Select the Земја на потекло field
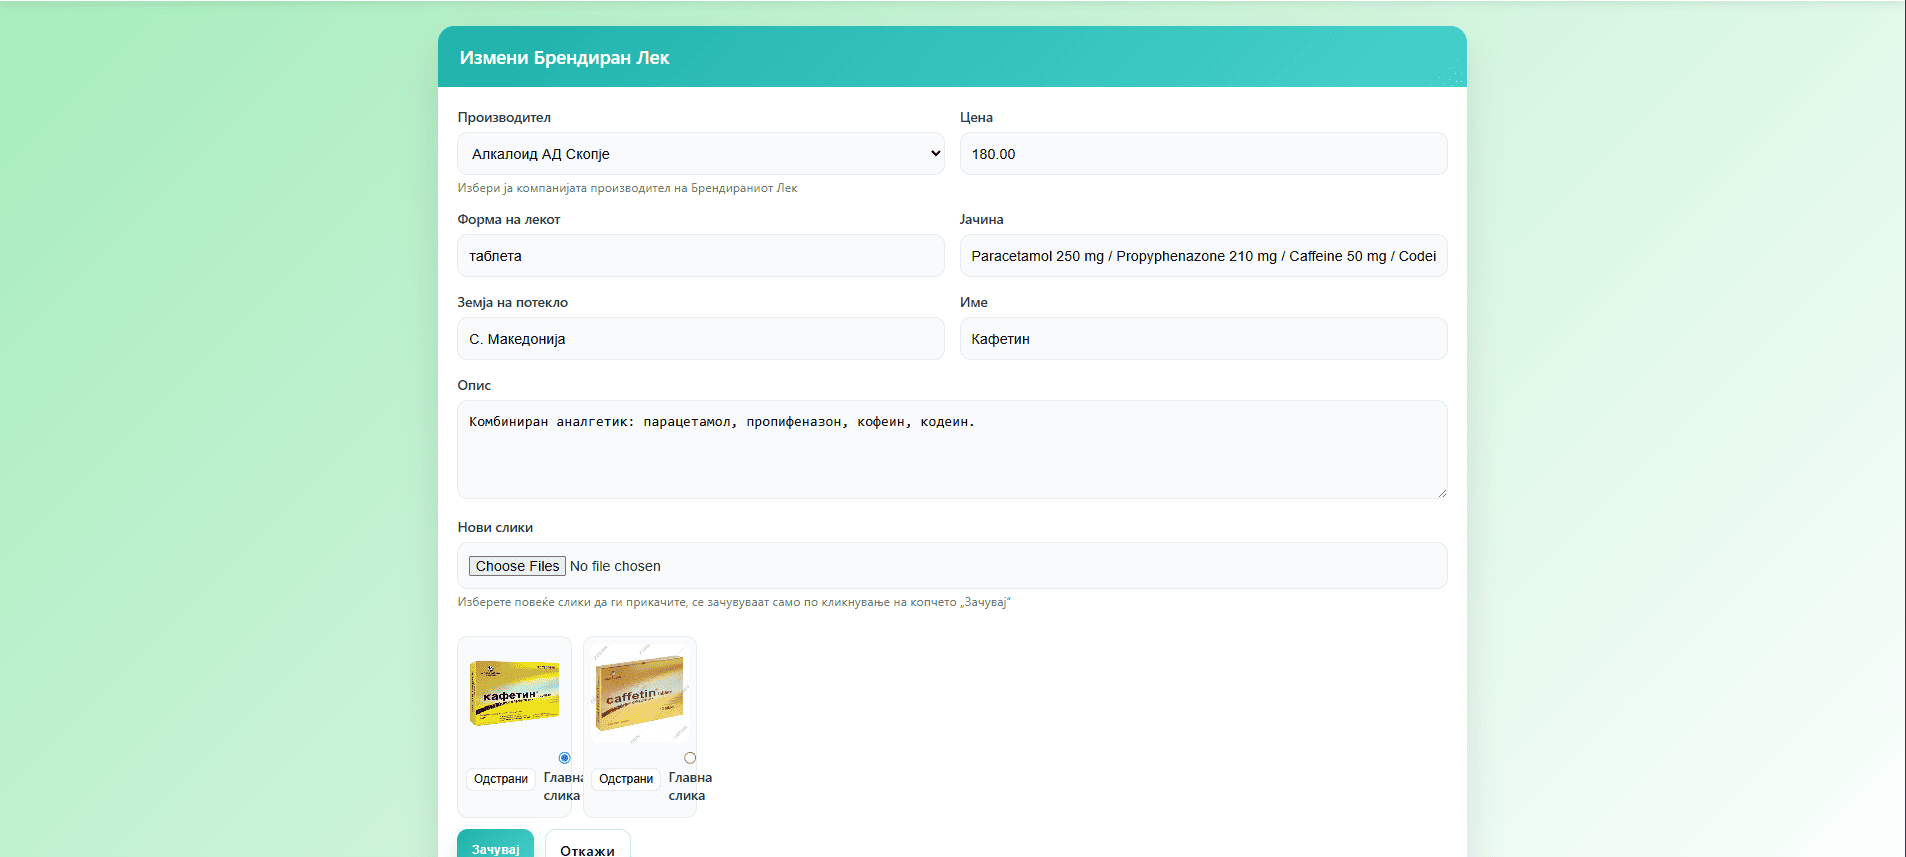The height and width of the screenshot is (857, 1906). pos(700,339)
